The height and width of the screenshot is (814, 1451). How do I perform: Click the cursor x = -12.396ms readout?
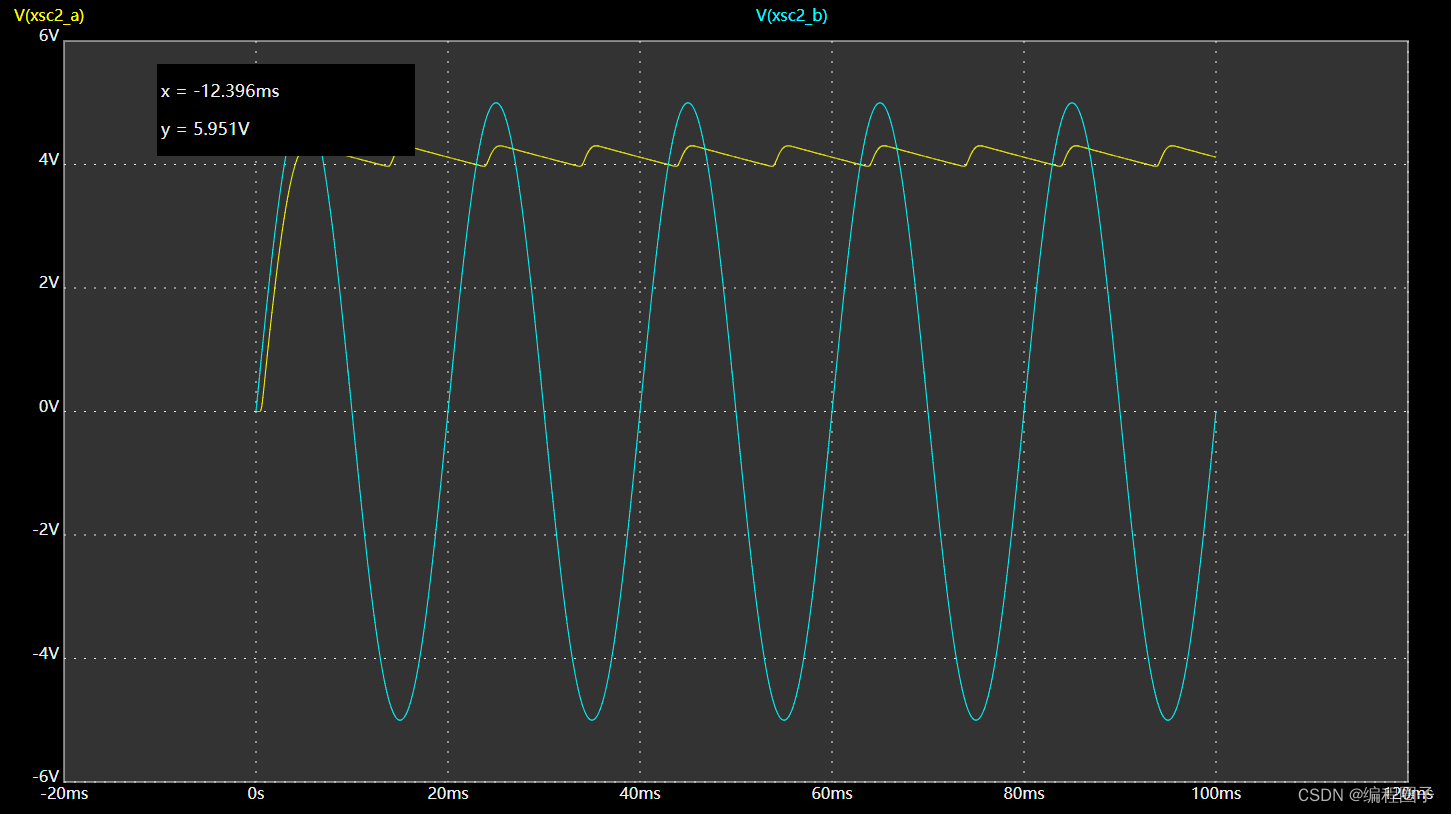tap(220, 91)
